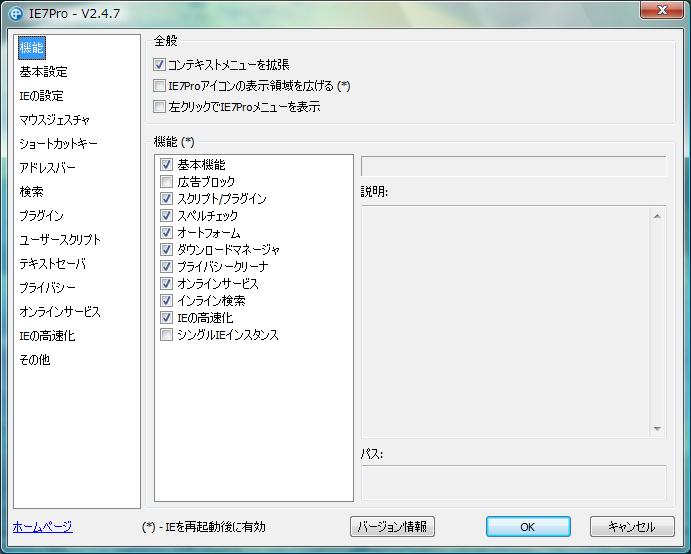This screenshot has width=691, height=554.
Task: Click the キャンセル button
Action: (632, 527)
